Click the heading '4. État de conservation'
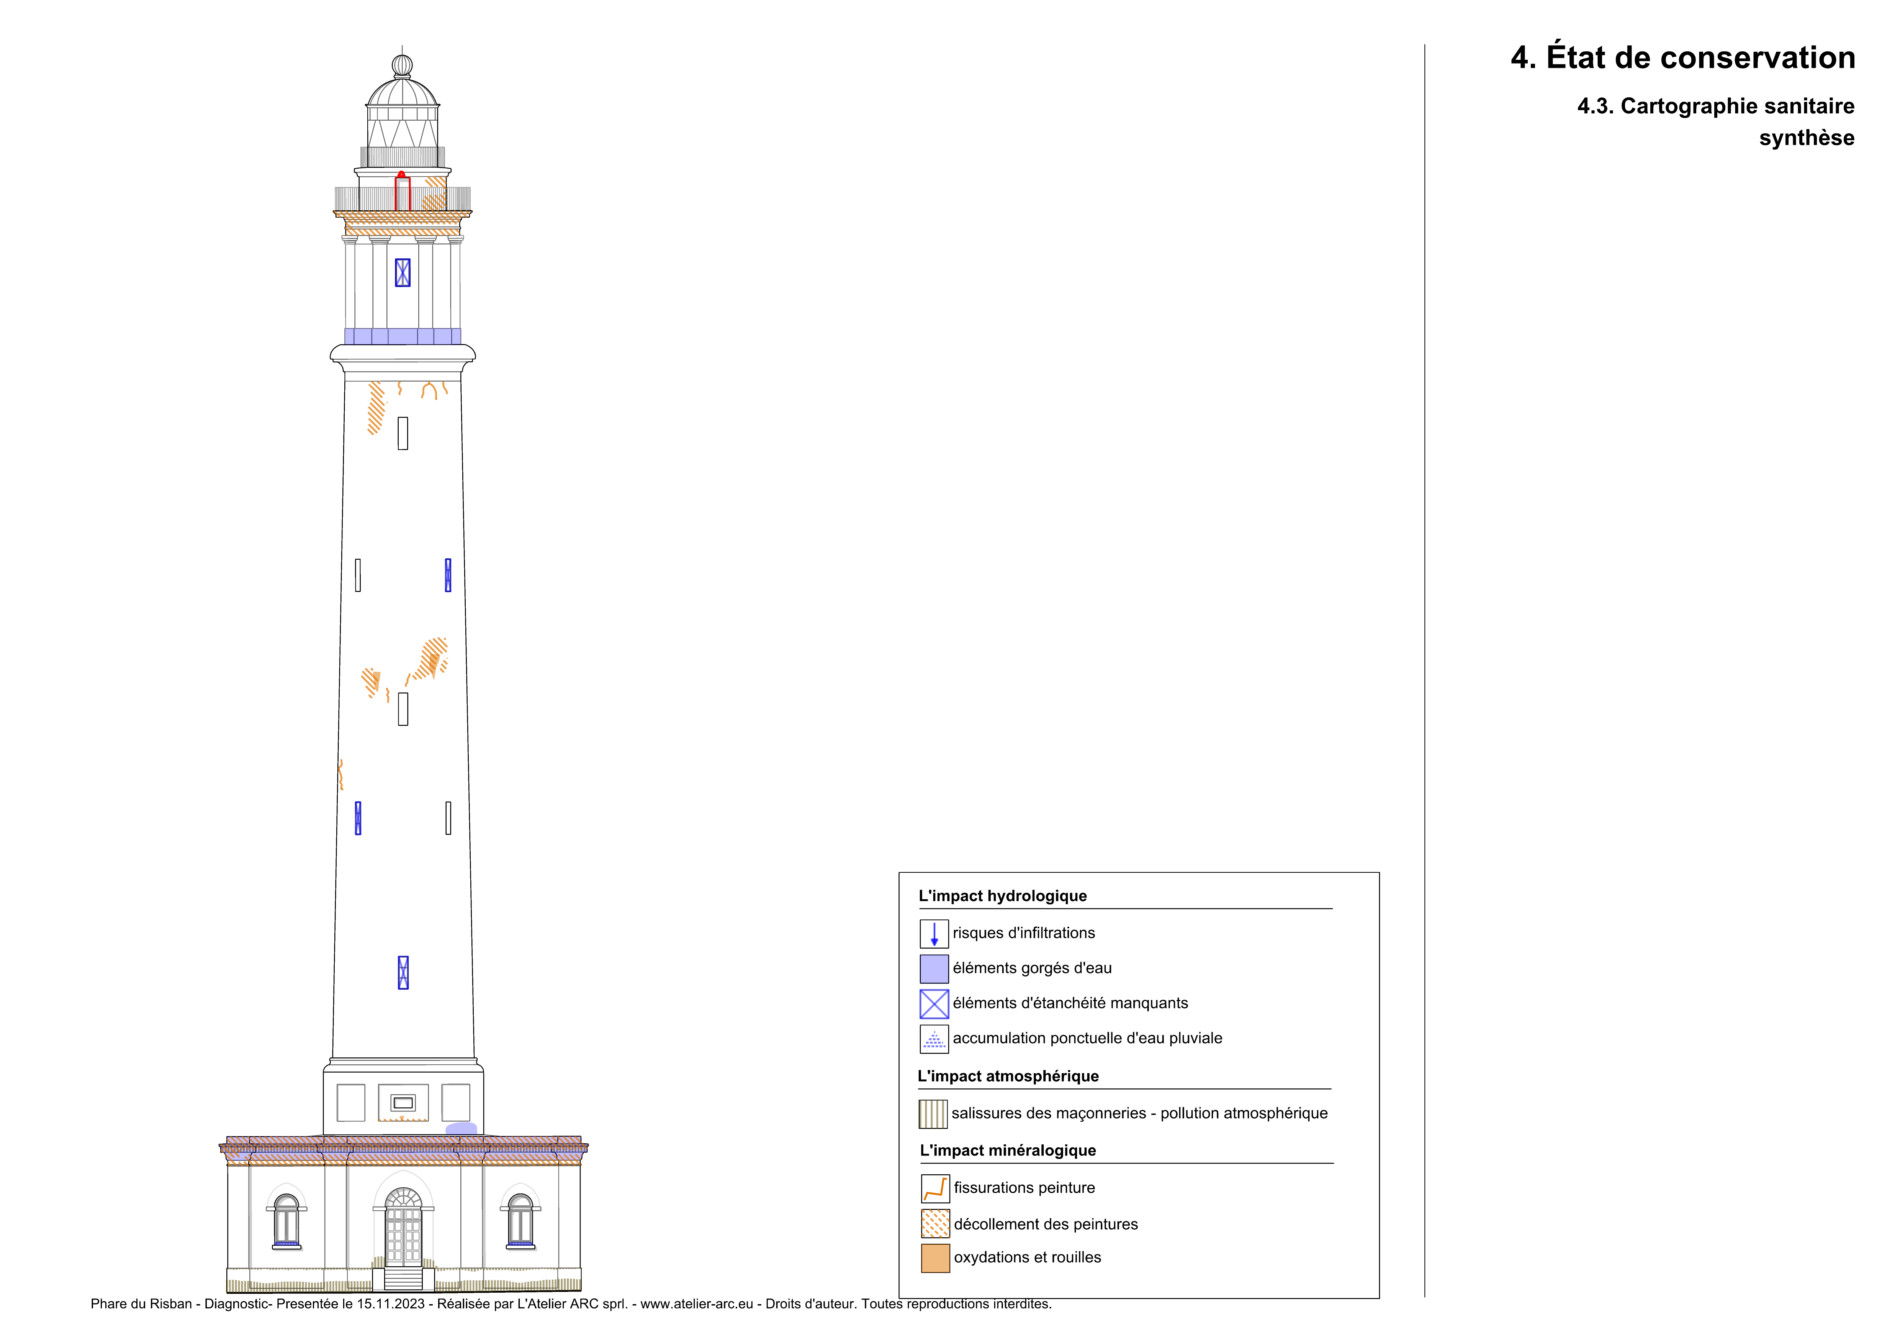 [x=1683, y=57]
